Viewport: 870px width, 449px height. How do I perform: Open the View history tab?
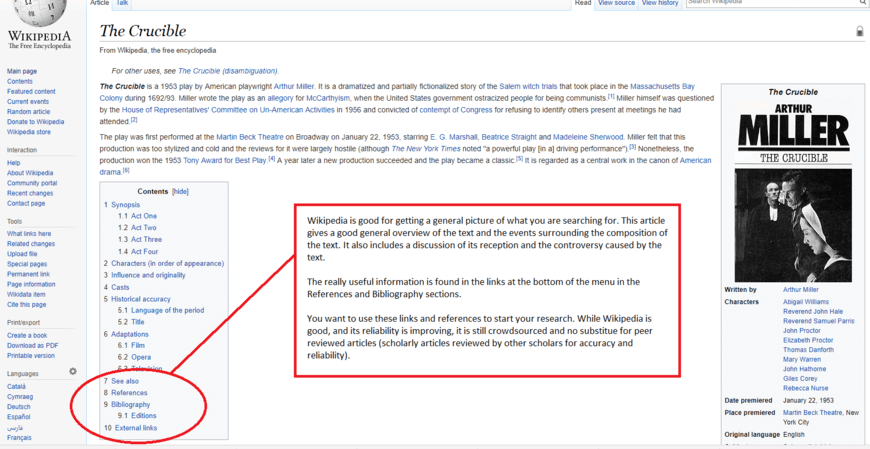tap(660, 3)
